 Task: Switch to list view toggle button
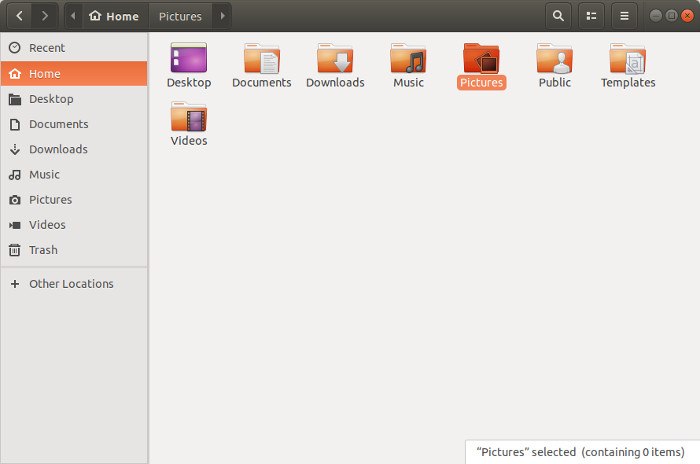pyautogui.click(x=592, y=16)
